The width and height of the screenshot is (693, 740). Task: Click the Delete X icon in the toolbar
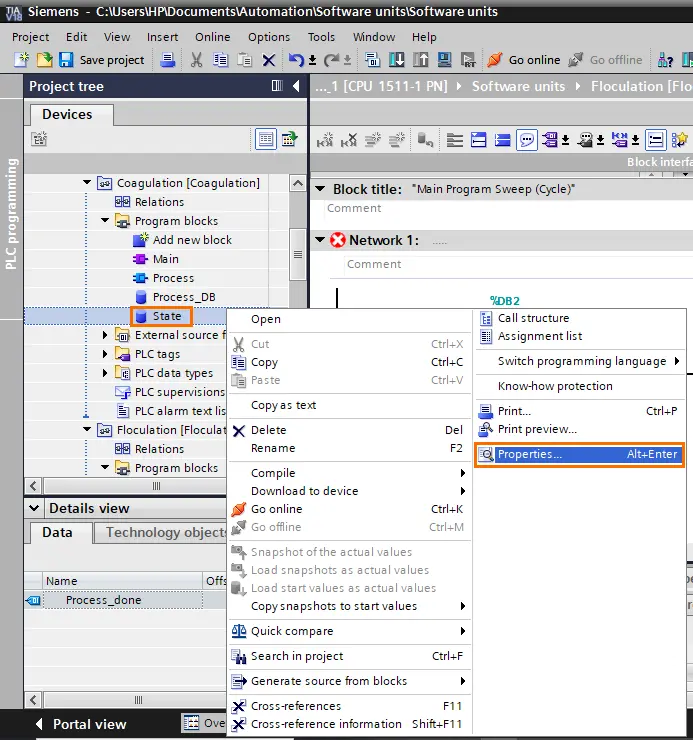pyautogui.click(x=269, y=60)
